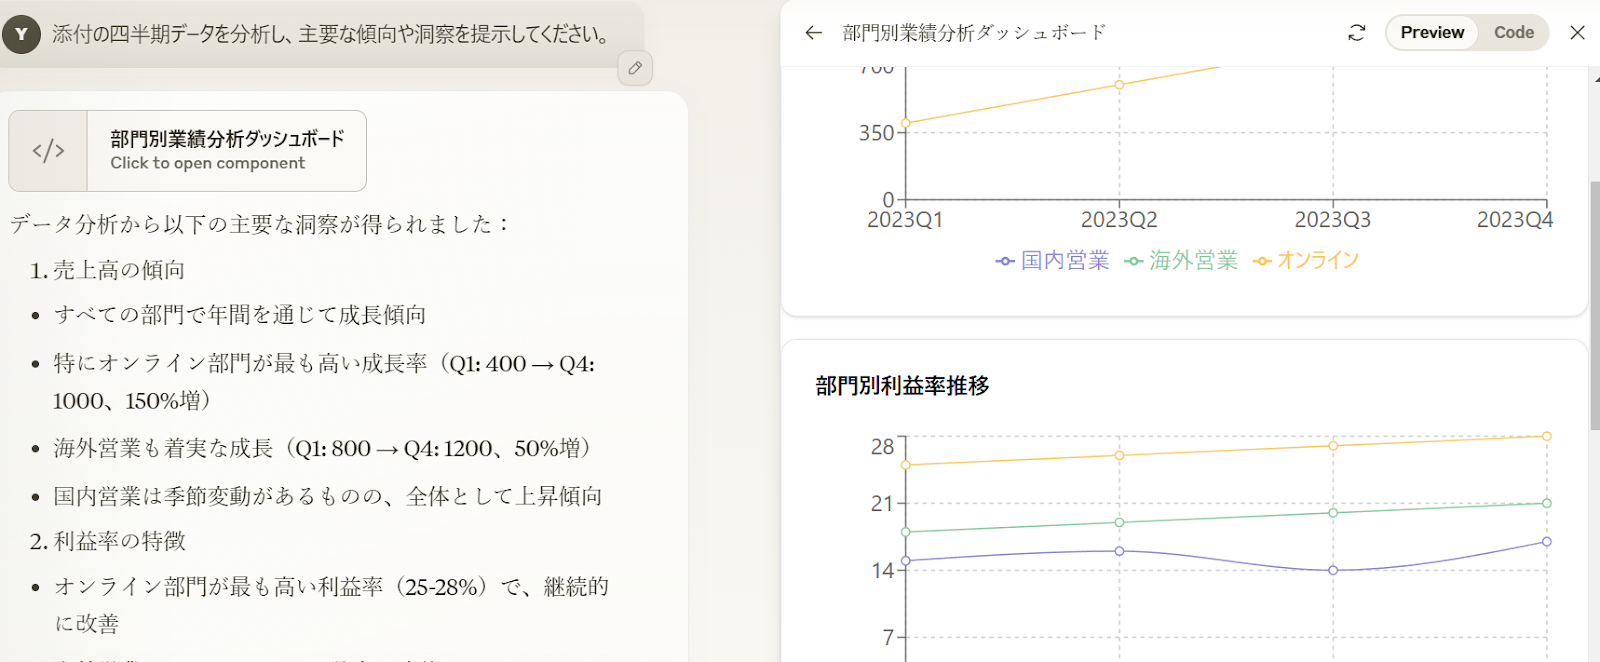This screenshot has width=1600, height=662.
Task: Click the 国内営業 2023Q3 profit rate point
Action: point(1333,570)
